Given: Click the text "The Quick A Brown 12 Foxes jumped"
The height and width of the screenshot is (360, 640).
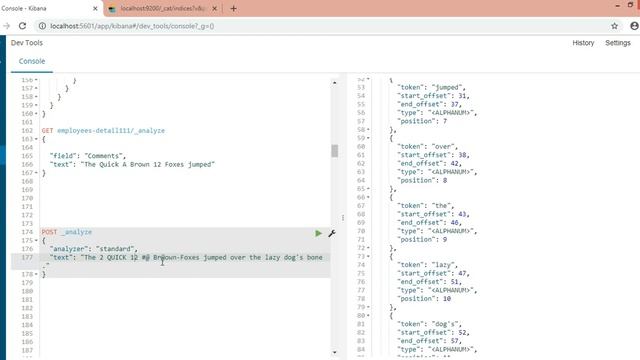Looking at the screenshot, I should tap(148, 164).
